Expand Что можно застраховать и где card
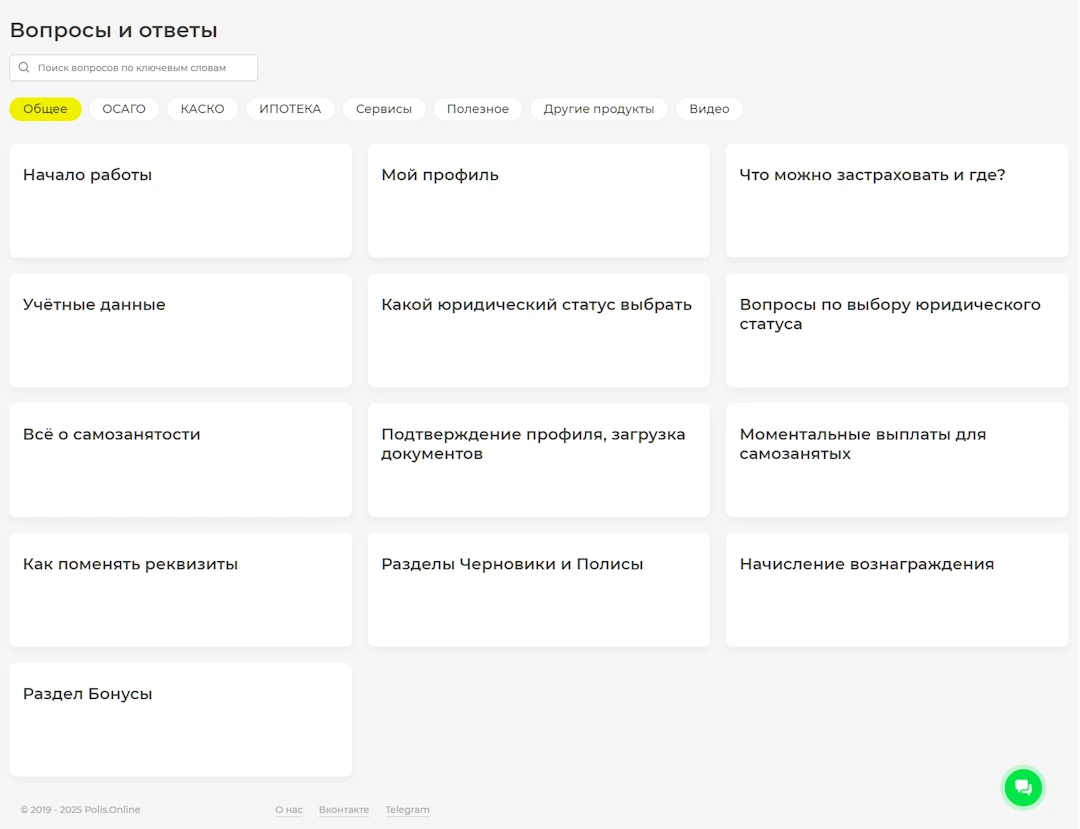Screen dimensions: 1080x829 tap(896, 200)
